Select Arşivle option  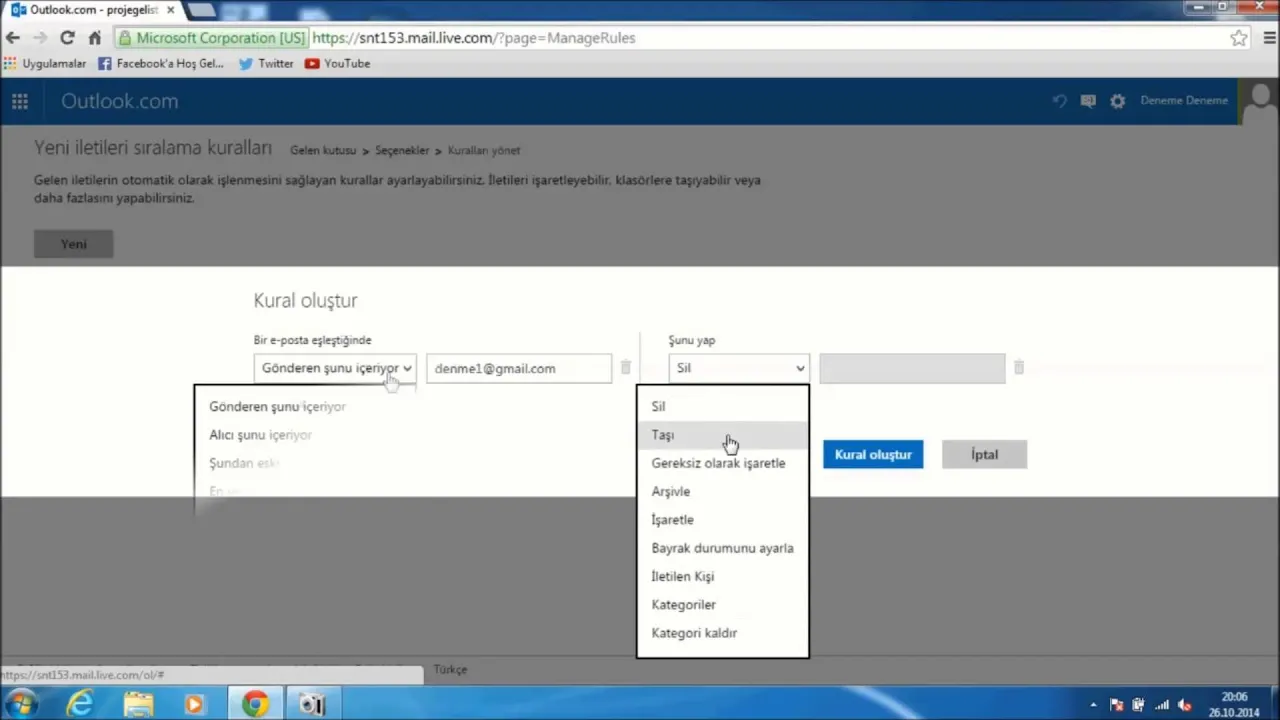coord(722,491)
